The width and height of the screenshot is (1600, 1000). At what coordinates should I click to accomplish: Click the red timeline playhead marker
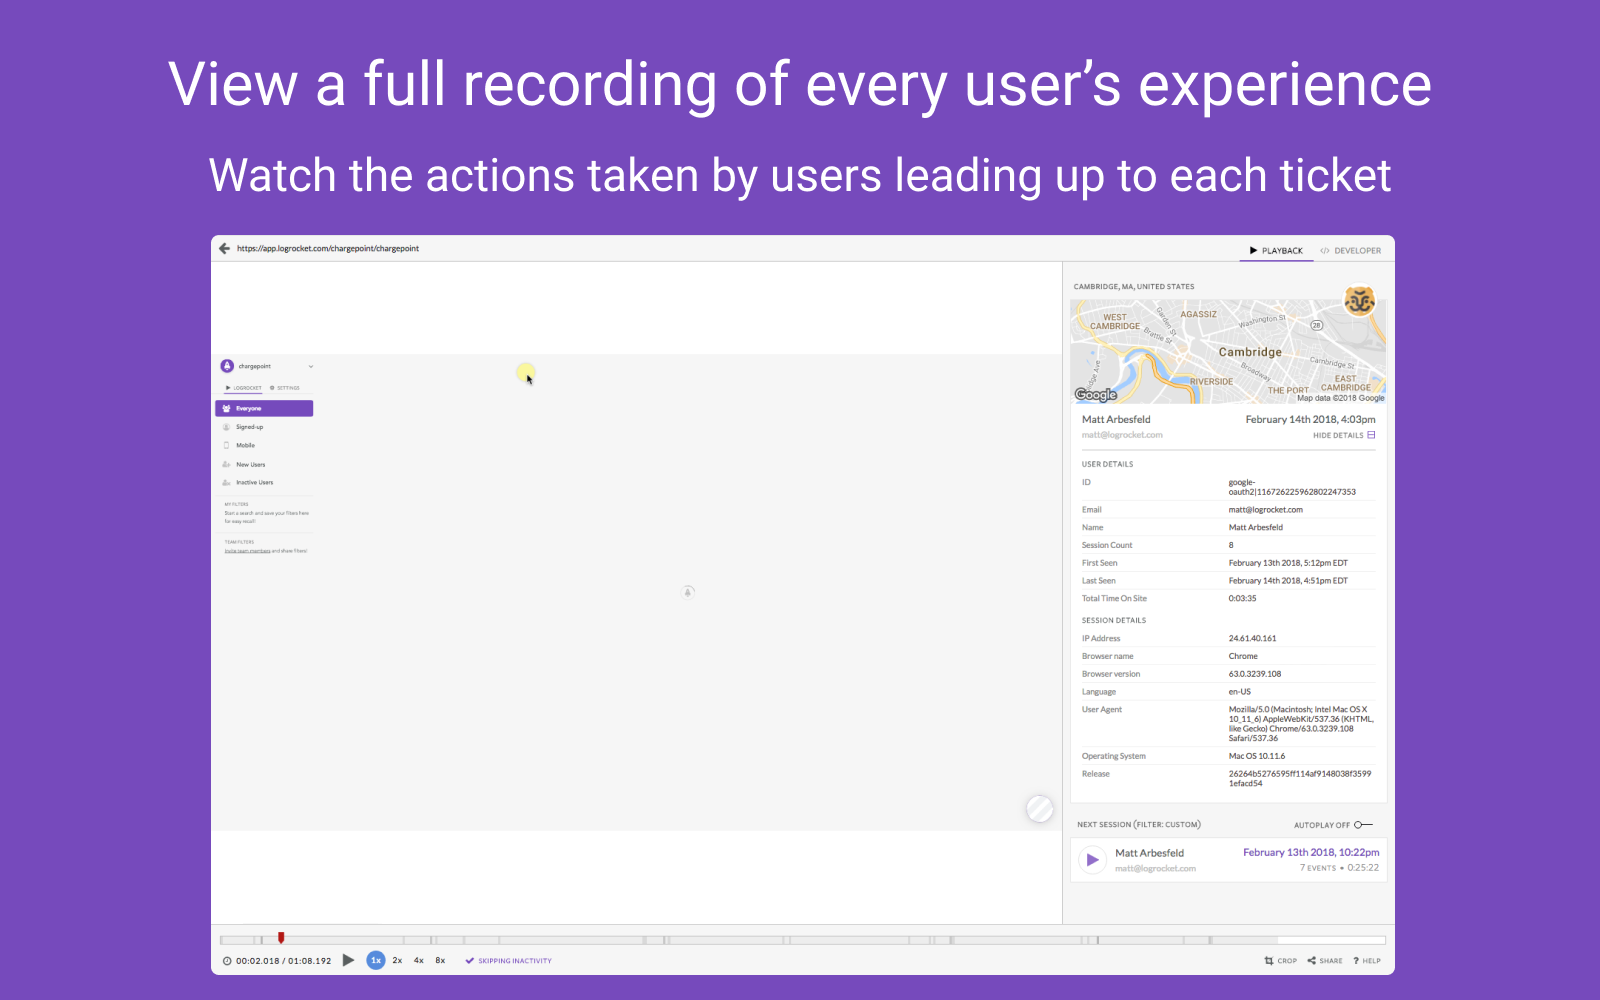[281, 938]
